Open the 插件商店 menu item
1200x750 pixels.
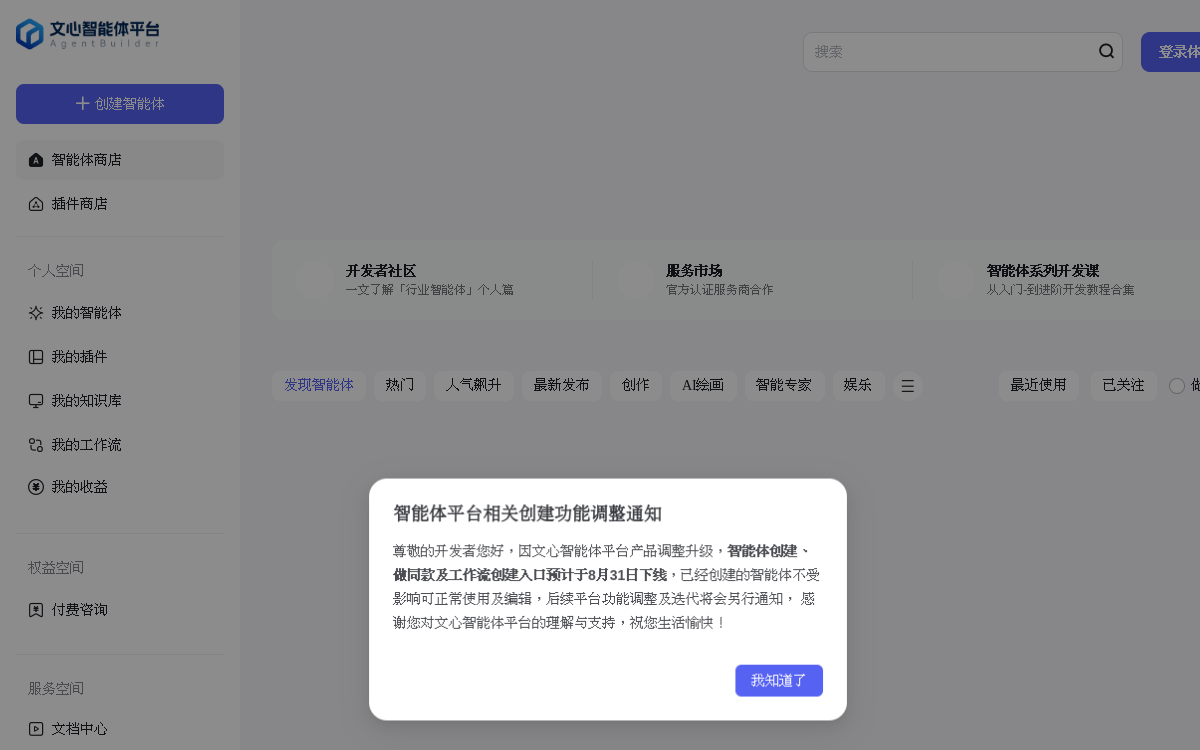click(x=120, y=204)
